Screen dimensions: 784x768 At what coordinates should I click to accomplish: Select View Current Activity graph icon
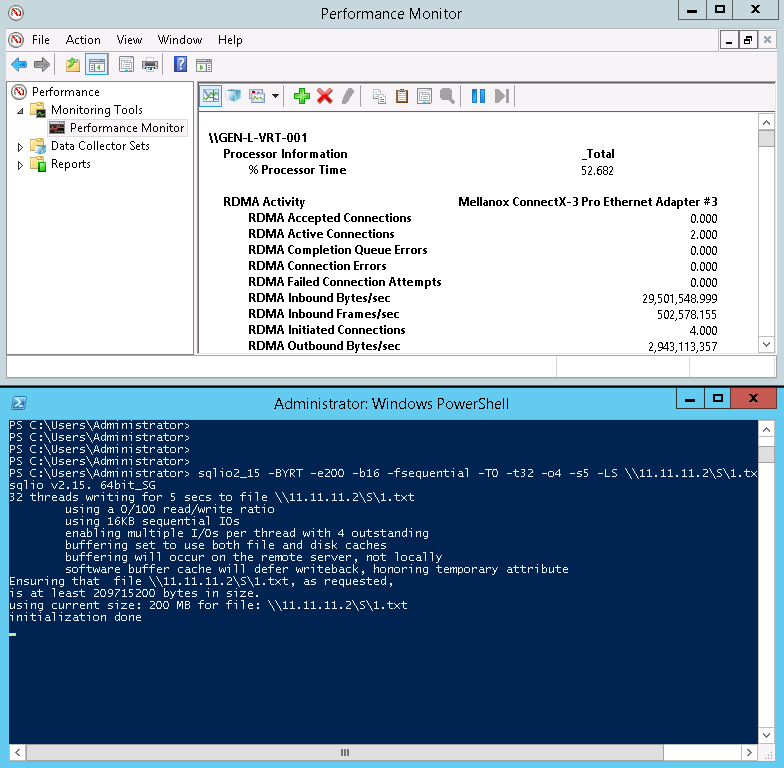pyautogui.click(x=210, y=96)
